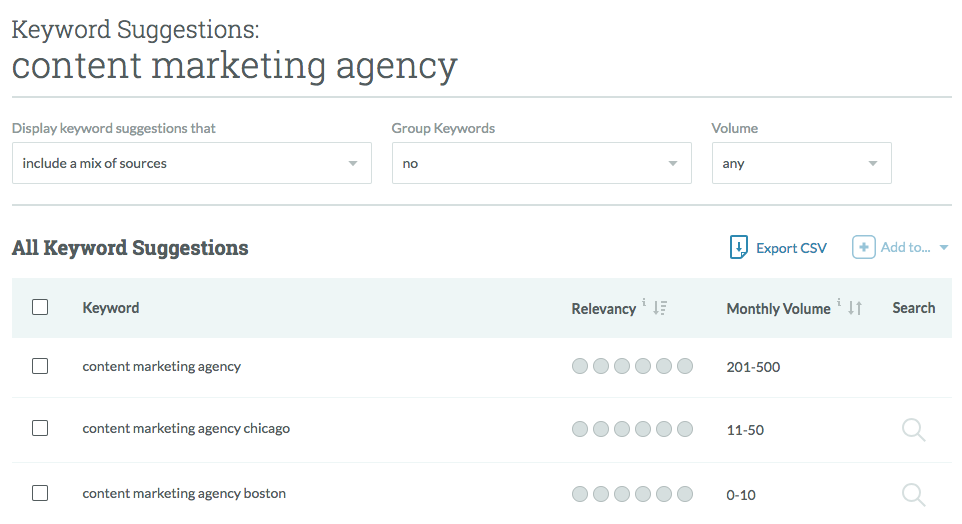This screenshot has width=962, height=524.
Task: Check the content marketing agency row
Action: [40, 366]
